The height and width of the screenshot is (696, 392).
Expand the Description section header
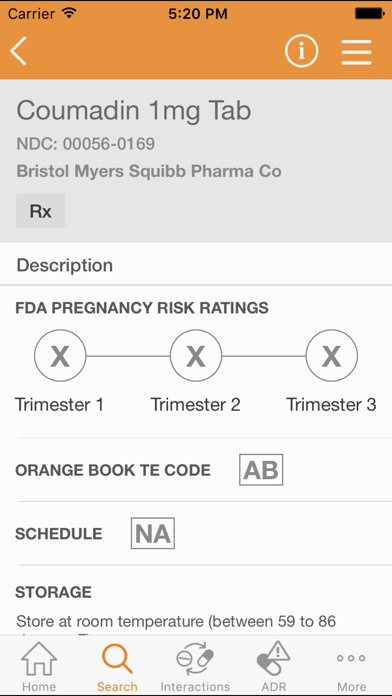[196, 265]
